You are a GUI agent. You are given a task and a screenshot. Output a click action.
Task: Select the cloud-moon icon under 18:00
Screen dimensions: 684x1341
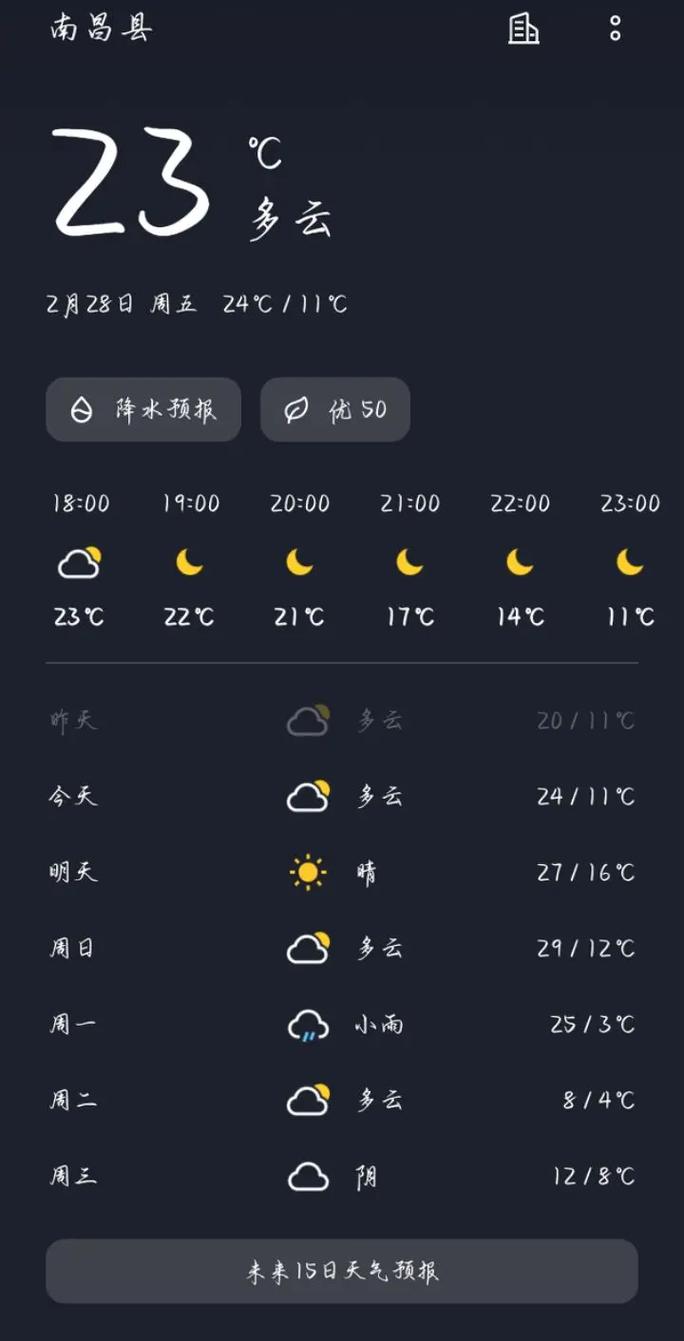[79, 562]
